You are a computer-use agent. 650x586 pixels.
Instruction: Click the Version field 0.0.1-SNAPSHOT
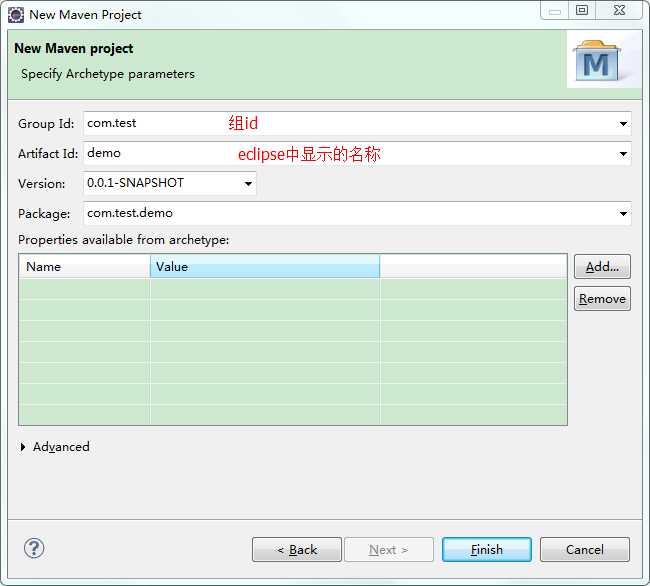pos(170,184)
